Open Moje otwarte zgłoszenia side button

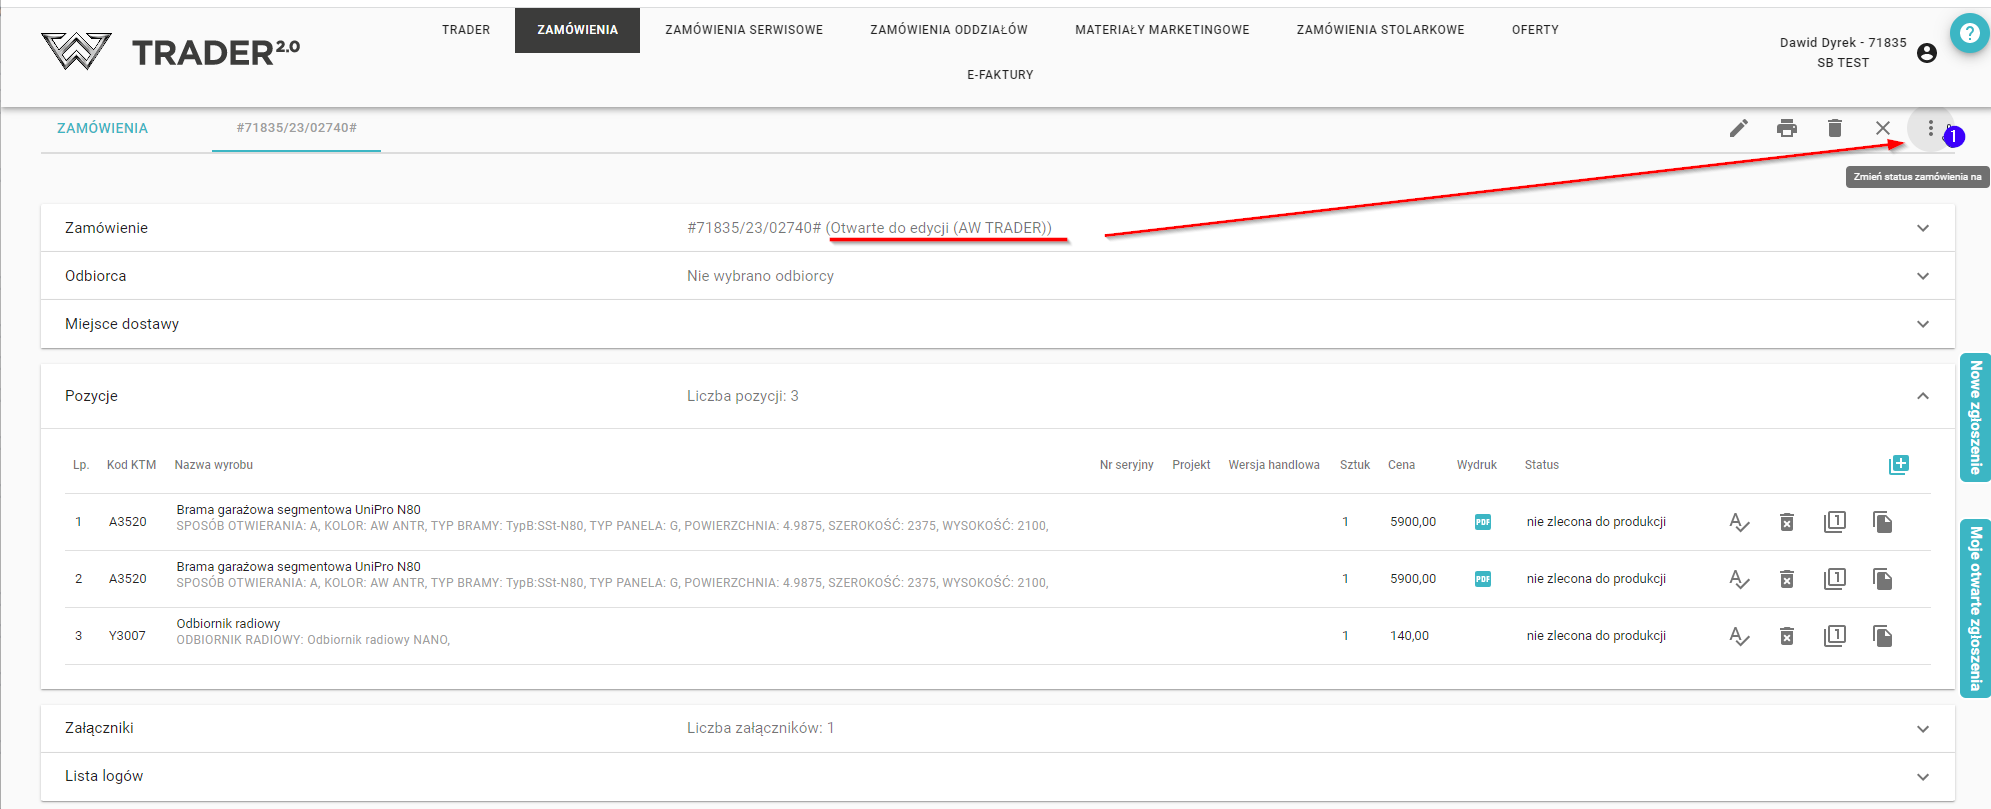point(1975,608)
